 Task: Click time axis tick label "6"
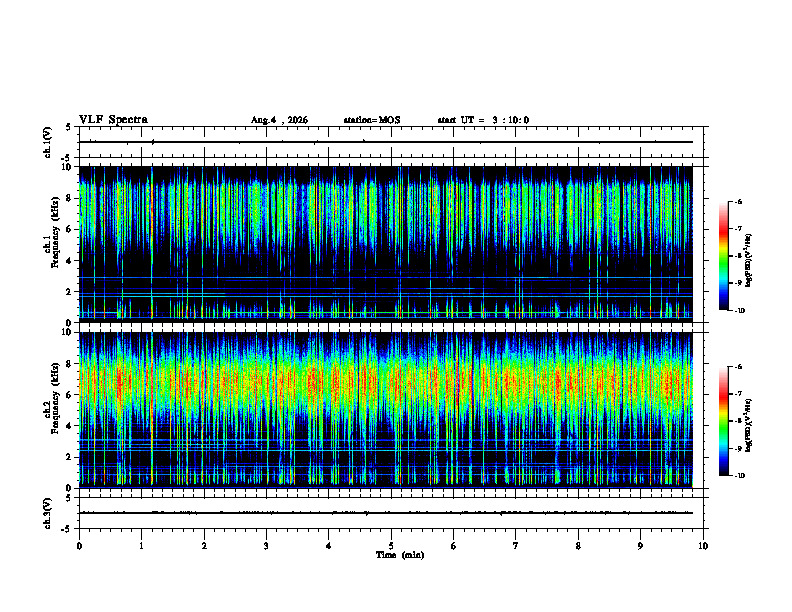point(453,546)
